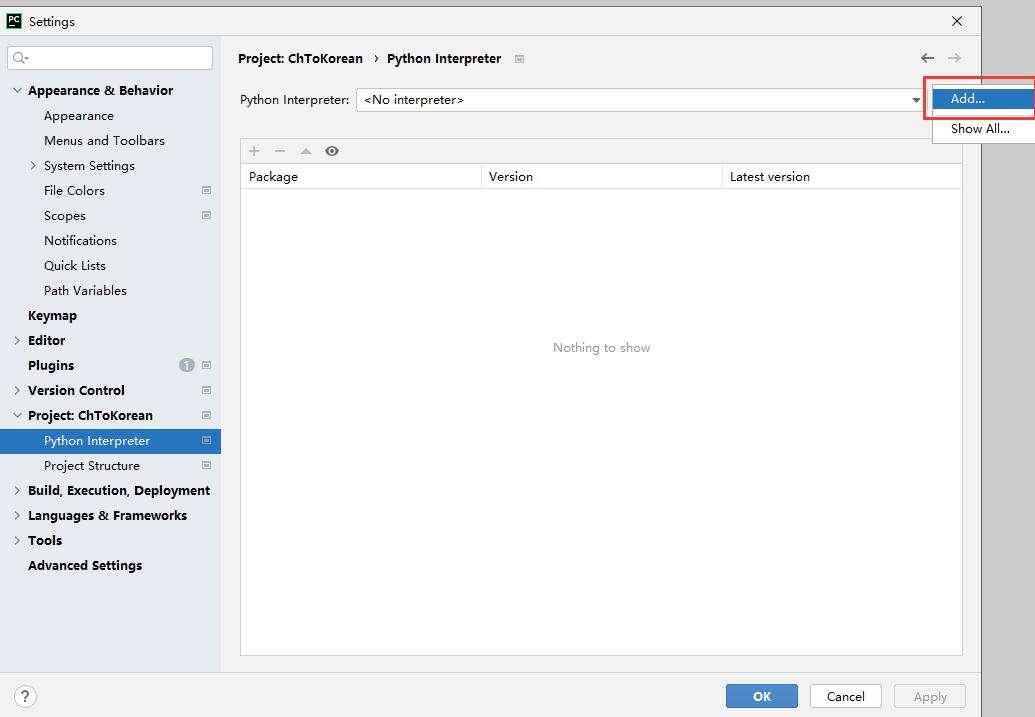
Task: Expand Build, Execution, Deployment section
Action: [x=17, y=491]
